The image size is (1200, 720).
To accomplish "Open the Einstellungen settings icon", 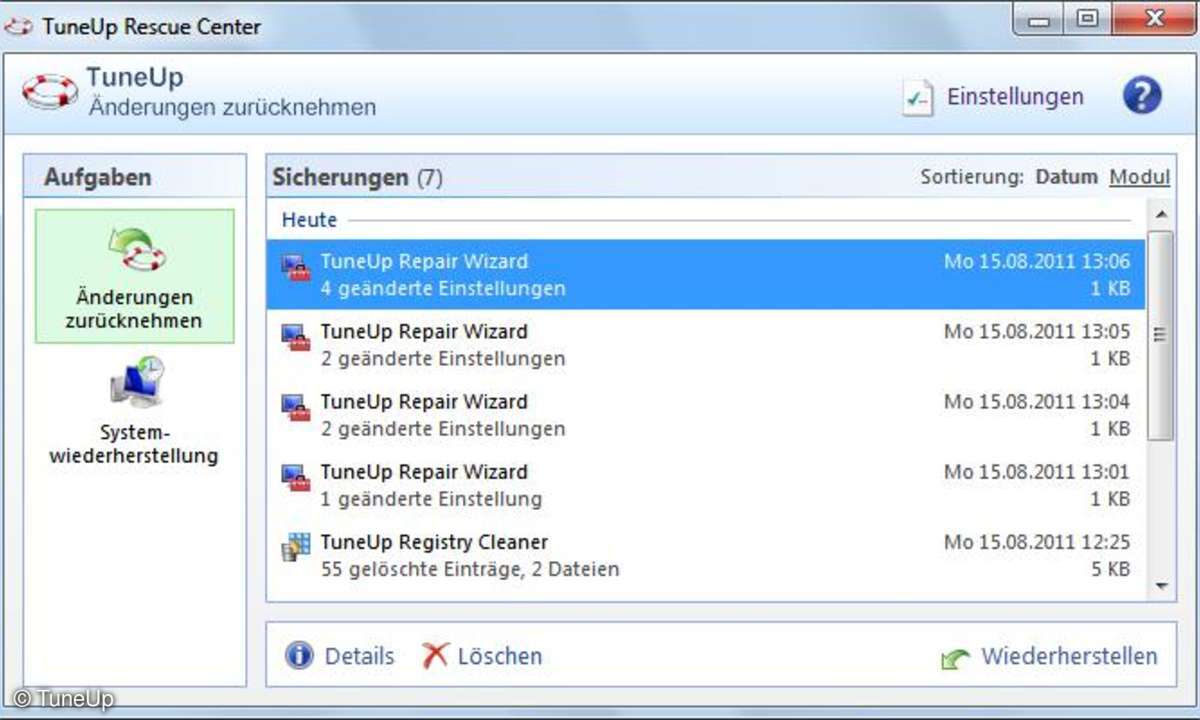I will click(x=917, y=98).
